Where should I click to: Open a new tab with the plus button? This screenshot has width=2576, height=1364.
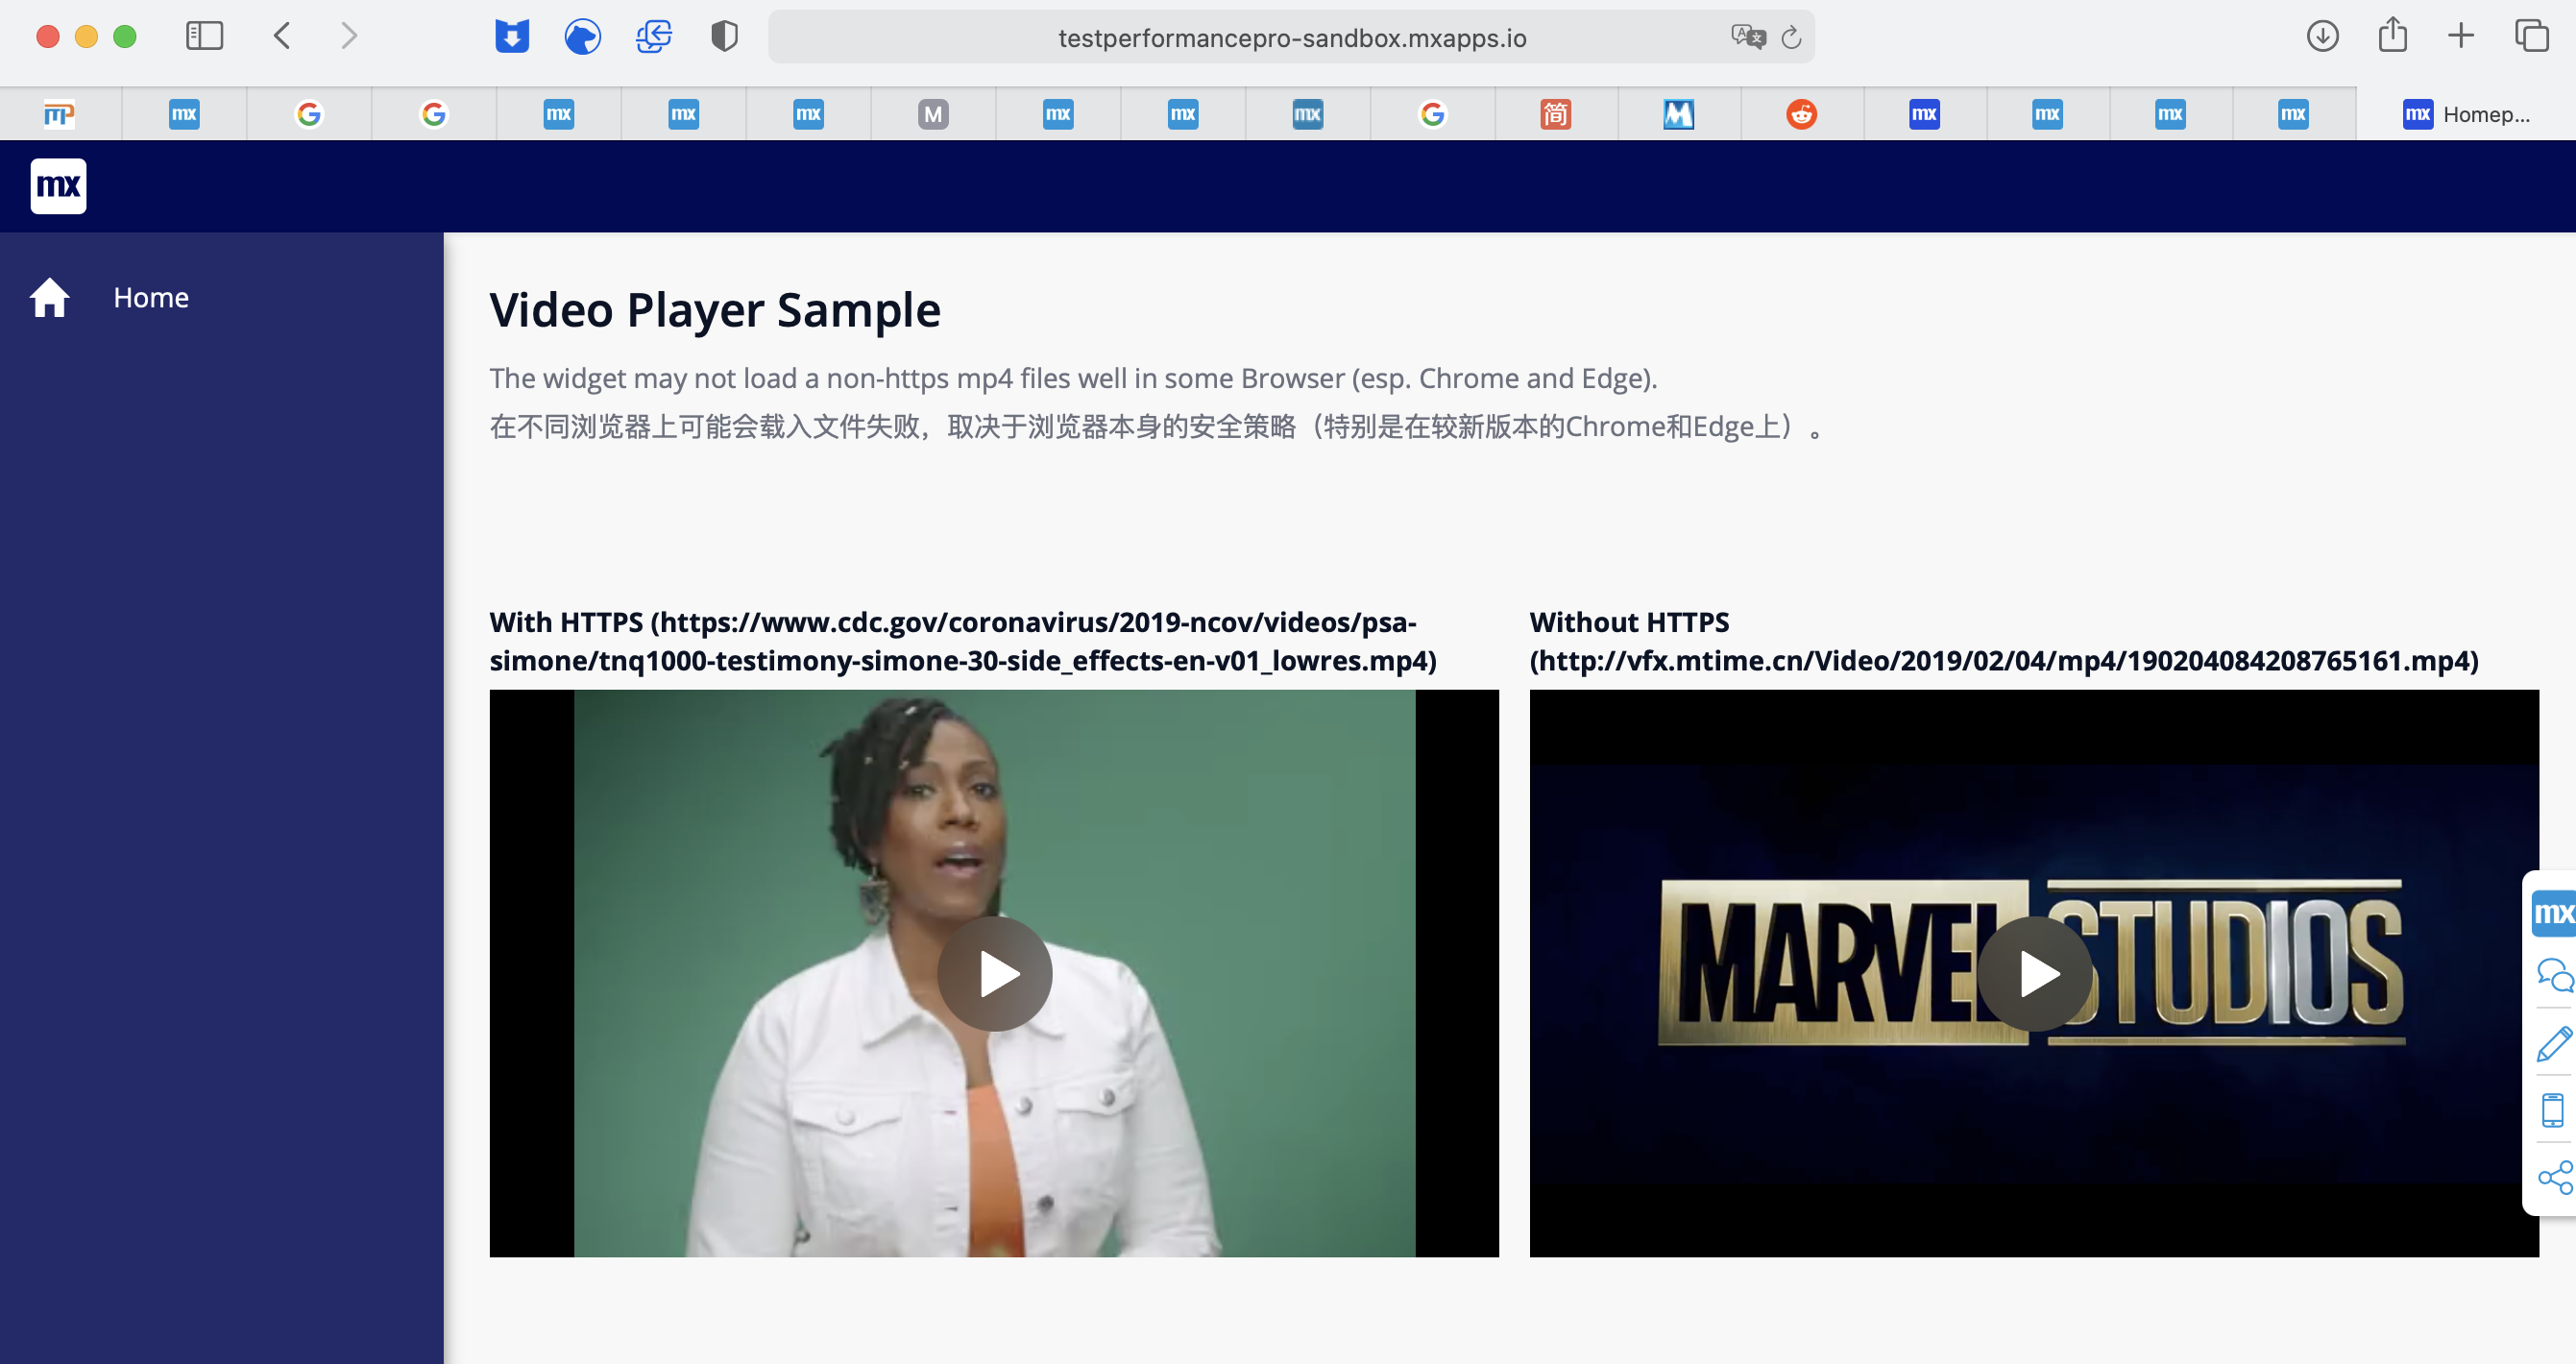[x=2461, y=36]
